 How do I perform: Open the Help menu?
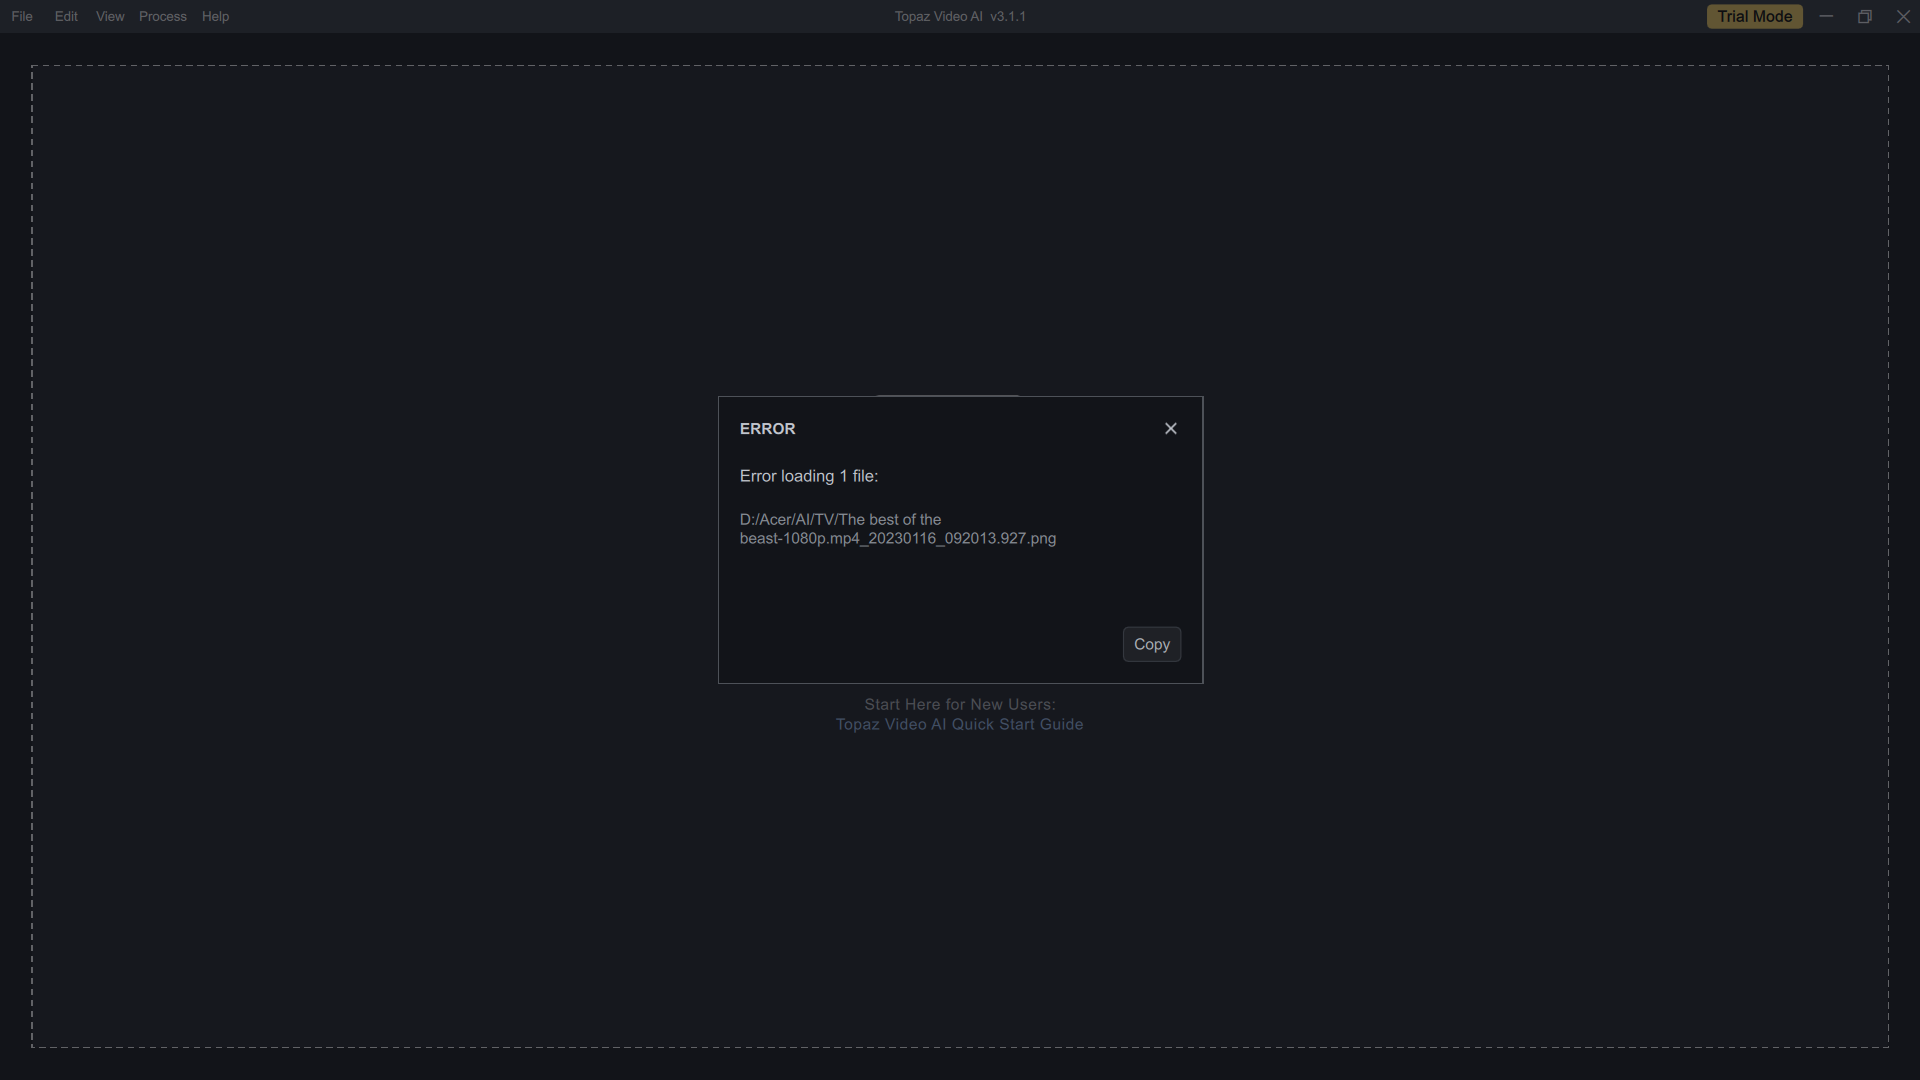(x=215, y=17)
